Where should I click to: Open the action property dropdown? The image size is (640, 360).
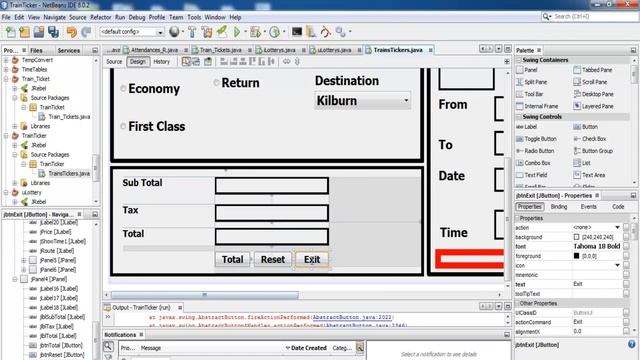[x=617, y=227]
